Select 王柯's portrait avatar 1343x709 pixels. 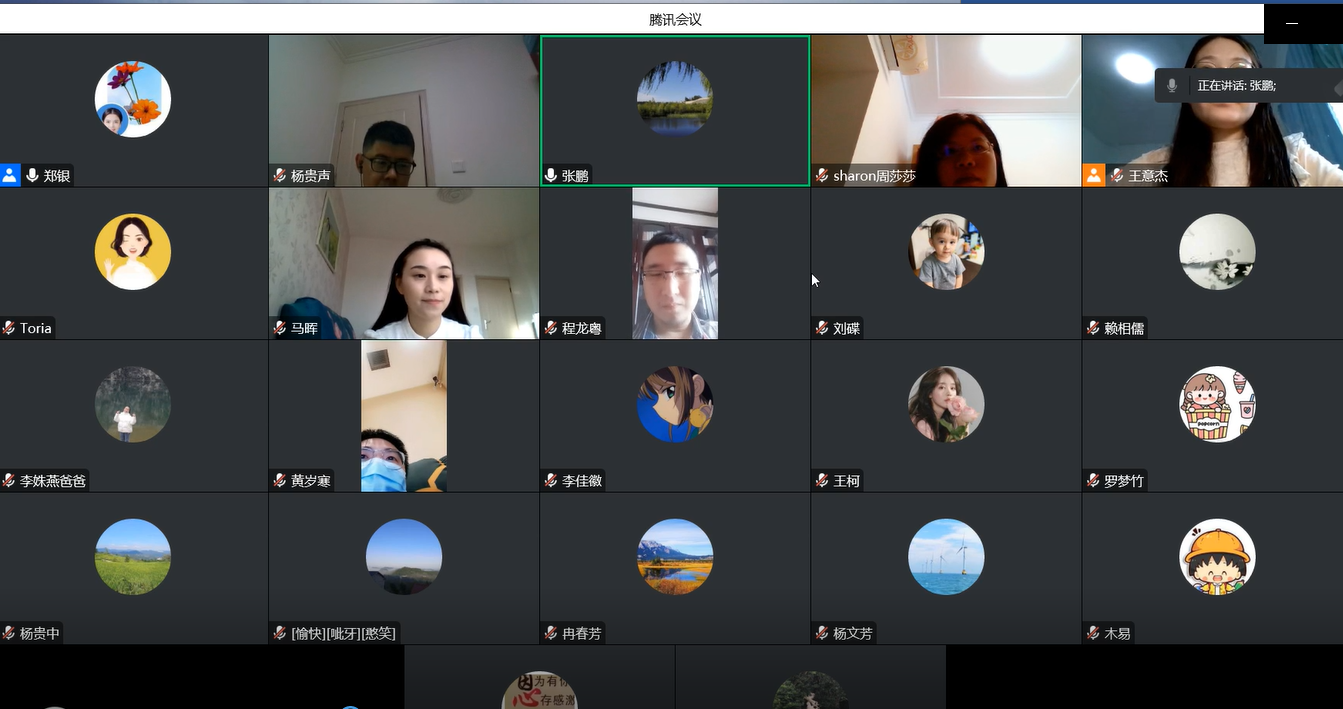pyautogui.click(x=946, y=404)
